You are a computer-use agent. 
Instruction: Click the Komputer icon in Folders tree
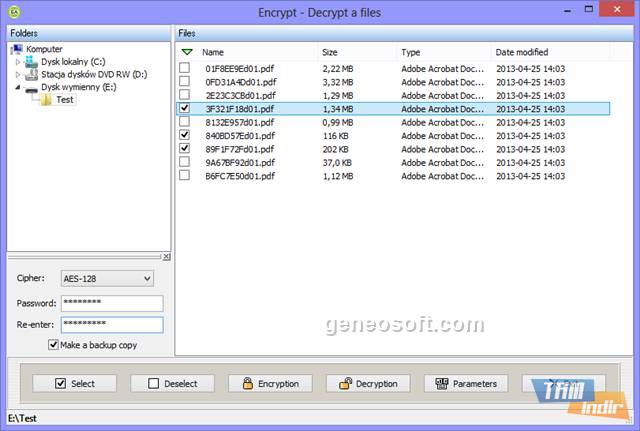click(x=18, y=48)
